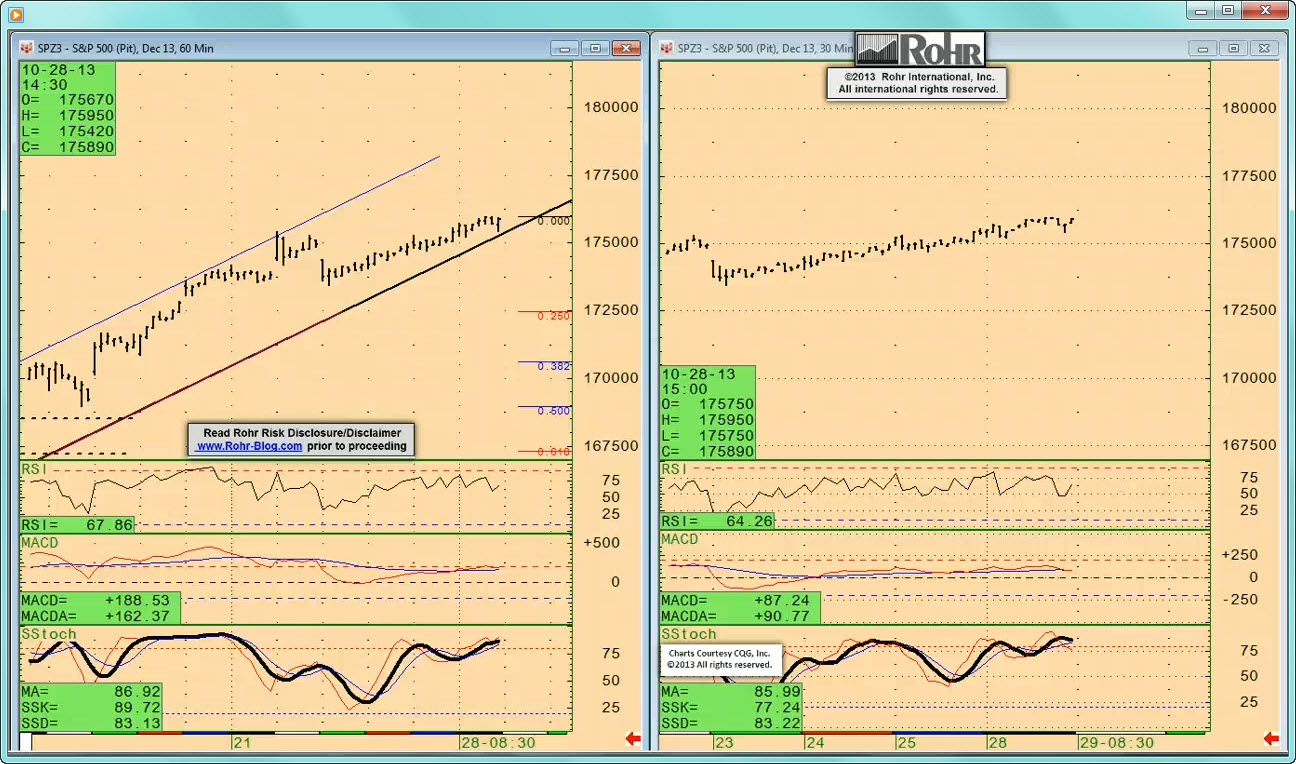Click the red arrow on the 60 Min chart
Viewport: 1296px width, 764px height.
coord(633,739)
